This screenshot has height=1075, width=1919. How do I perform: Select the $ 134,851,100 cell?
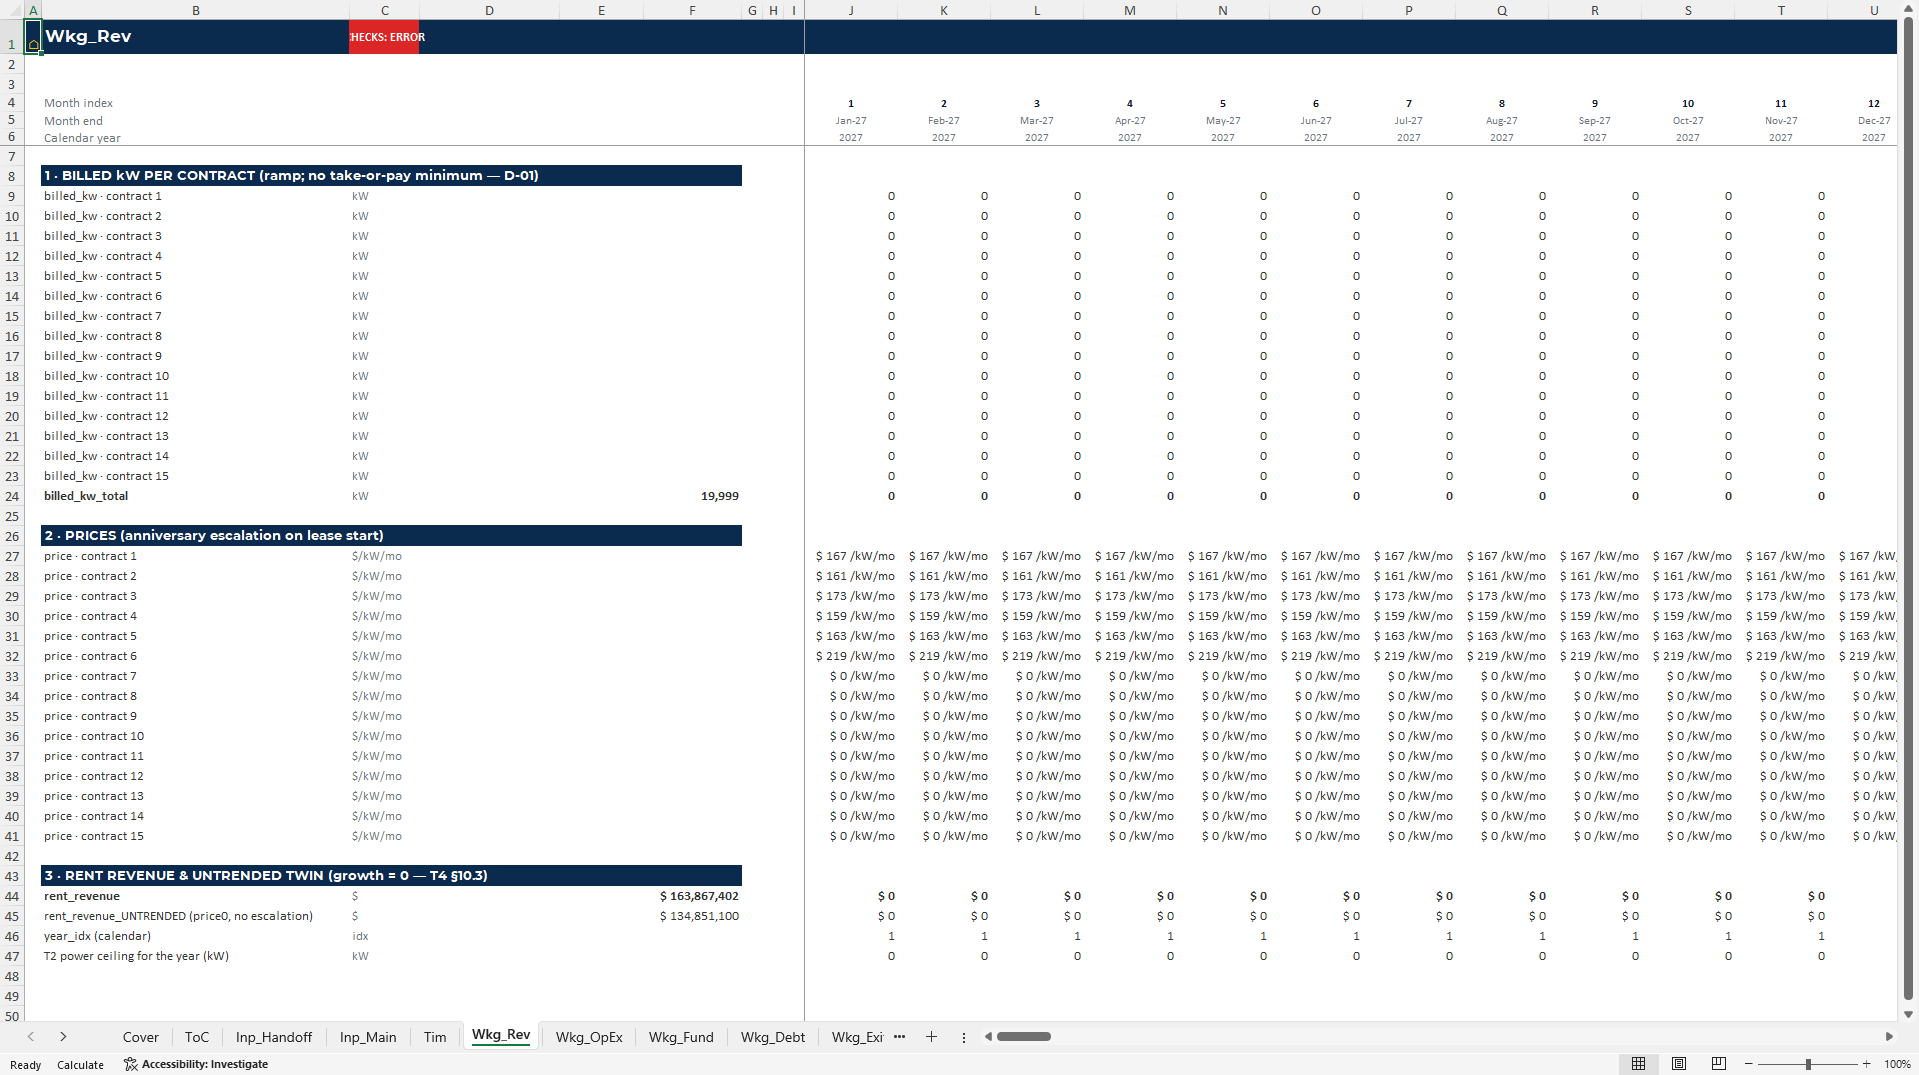tap(692, 916)
